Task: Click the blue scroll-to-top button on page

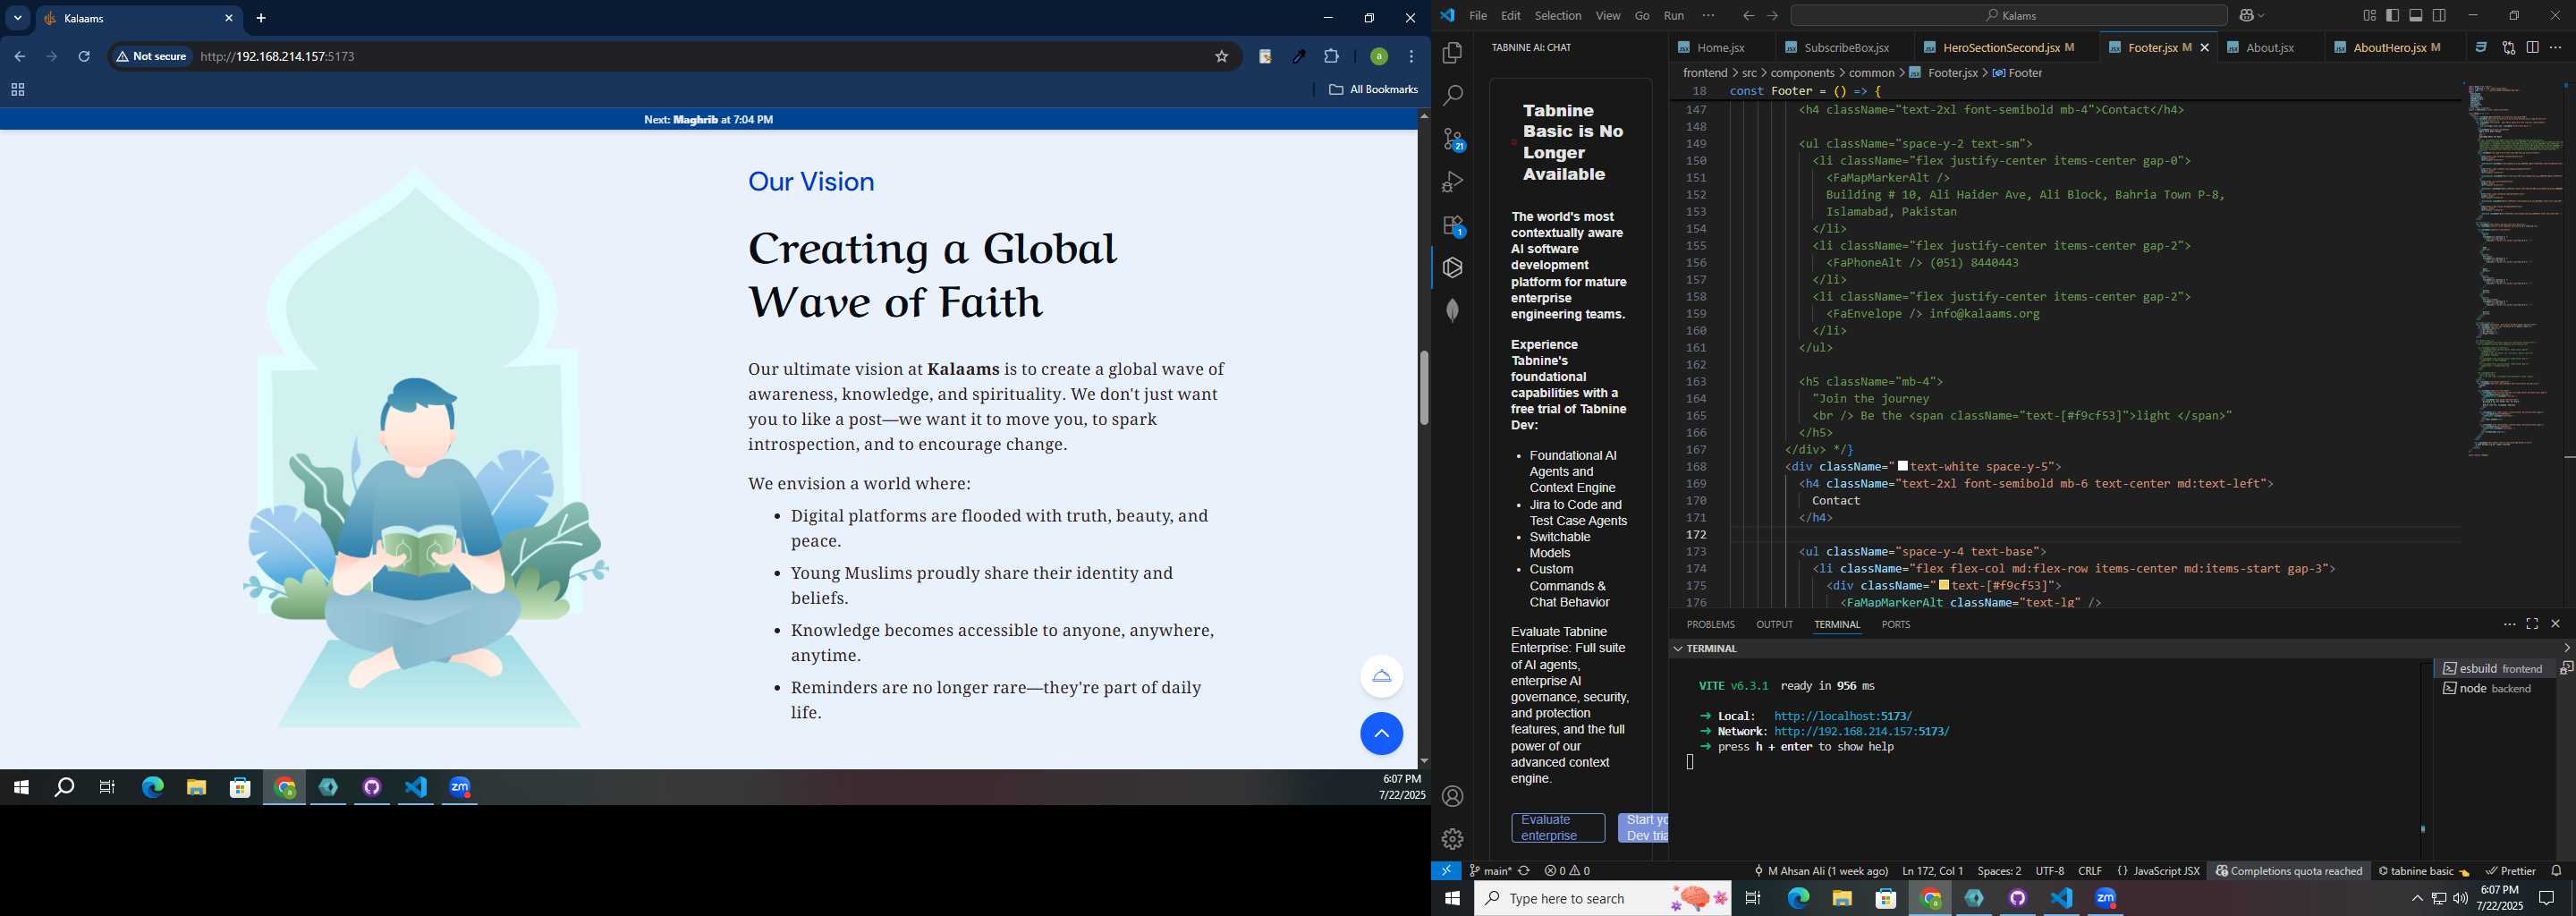Action: pyautogui.click(x=1381, y=734)
